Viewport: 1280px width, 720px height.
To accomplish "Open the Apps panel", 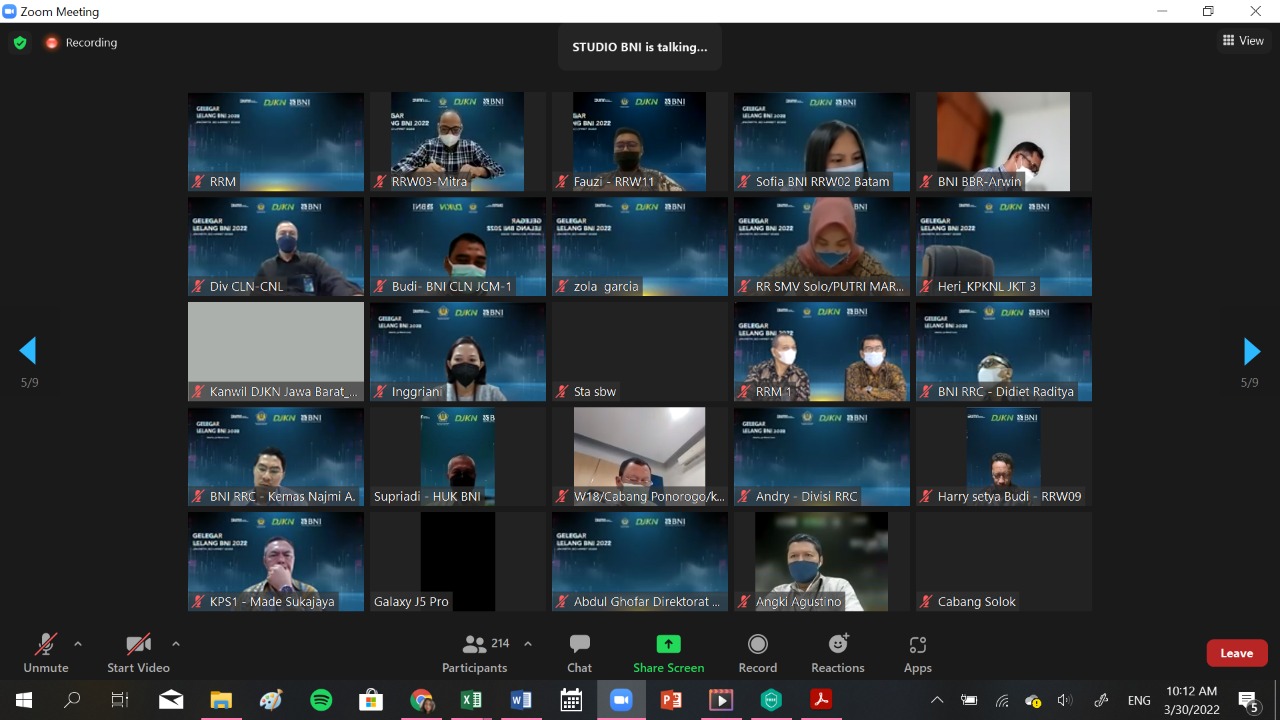I will (917, 653).
